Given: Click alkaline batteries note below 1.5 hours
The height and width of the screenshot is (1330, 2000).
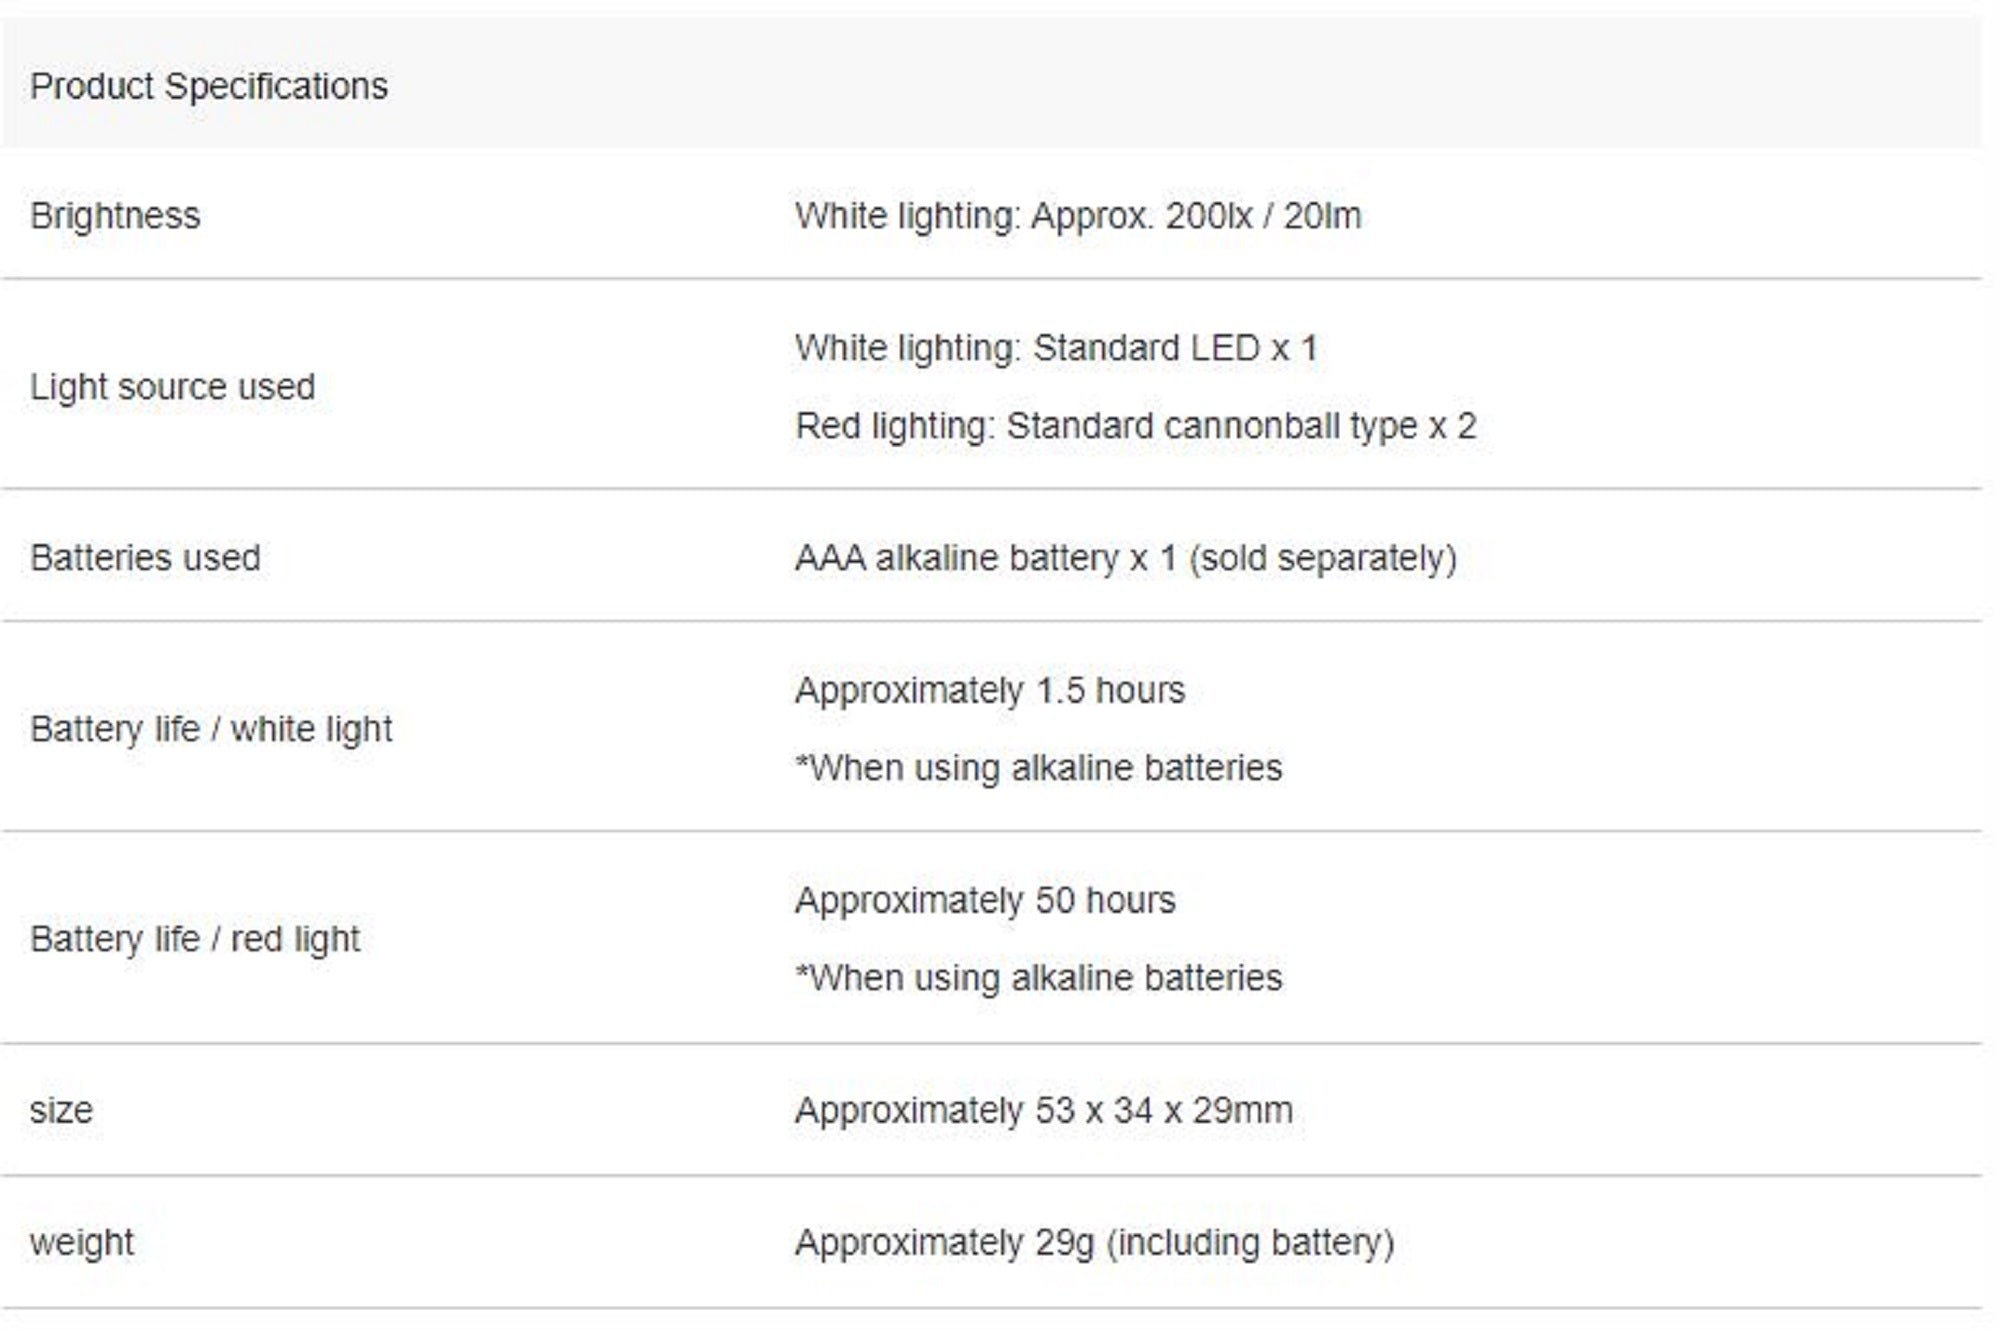Looking at the screenshot, I should [x=1038, y=768].
